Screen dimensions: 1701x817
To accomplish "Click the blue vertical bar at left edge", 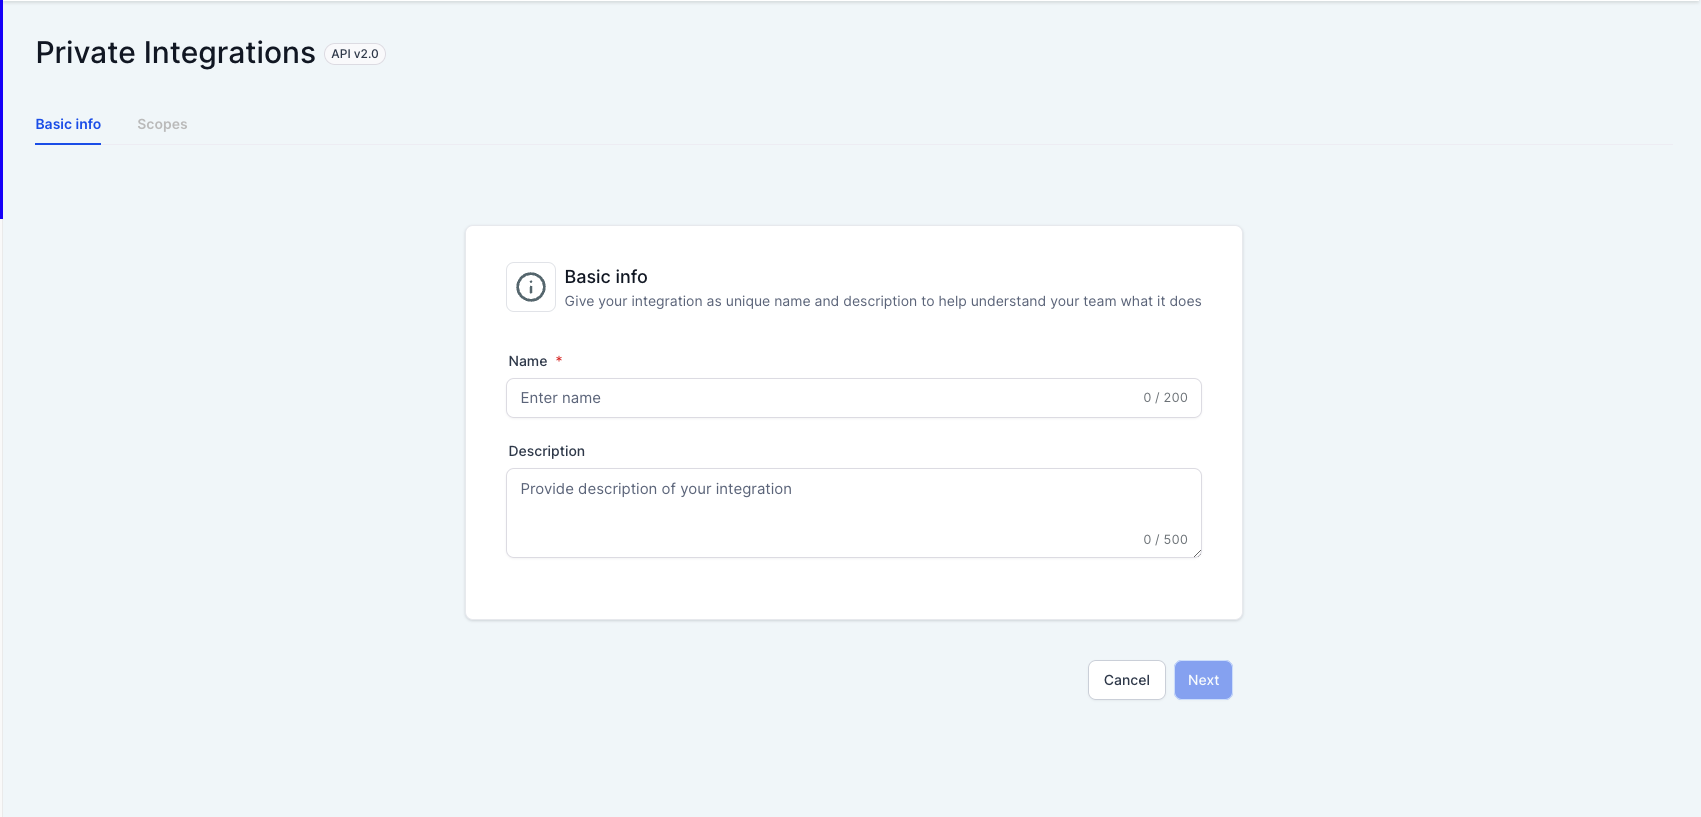I will 2,109.
